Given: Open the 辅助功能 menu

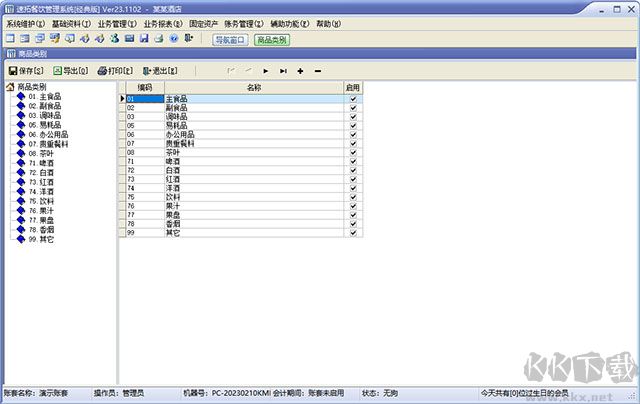Looking at the screenshot, I should coord(290,24).
